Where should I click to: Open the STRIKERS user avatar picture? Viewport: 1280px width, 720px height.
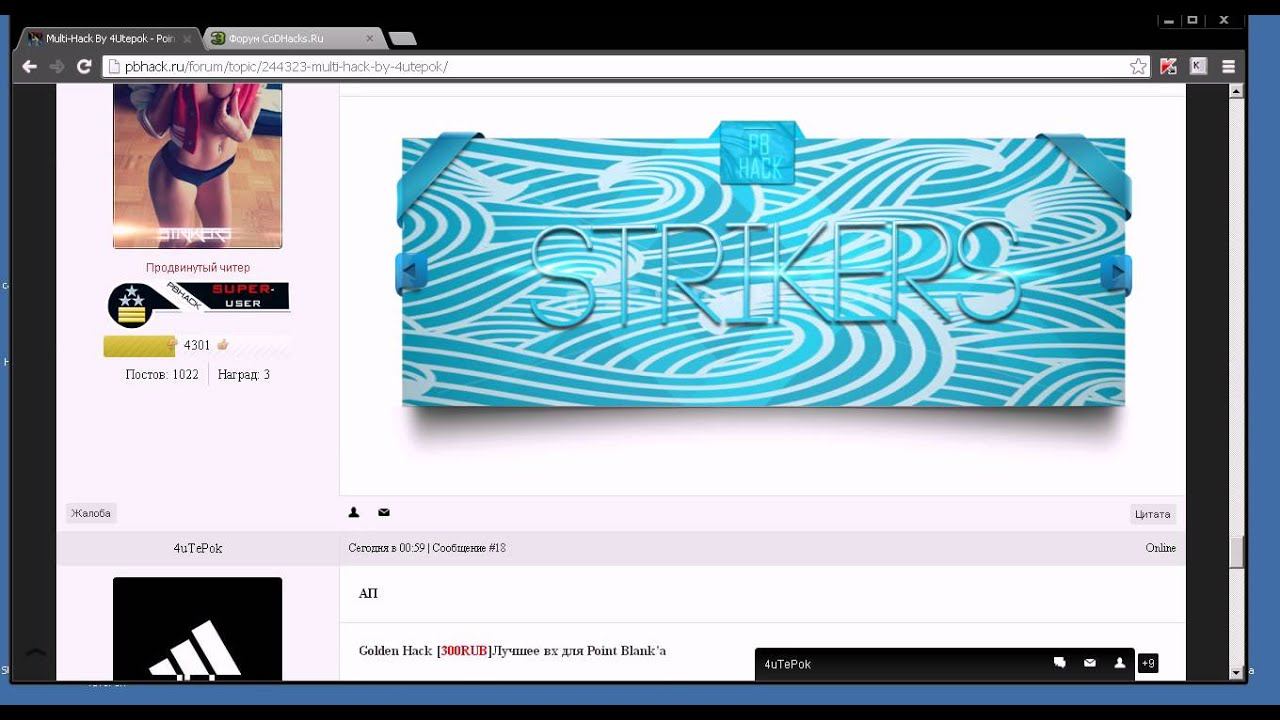click(197, 165)
